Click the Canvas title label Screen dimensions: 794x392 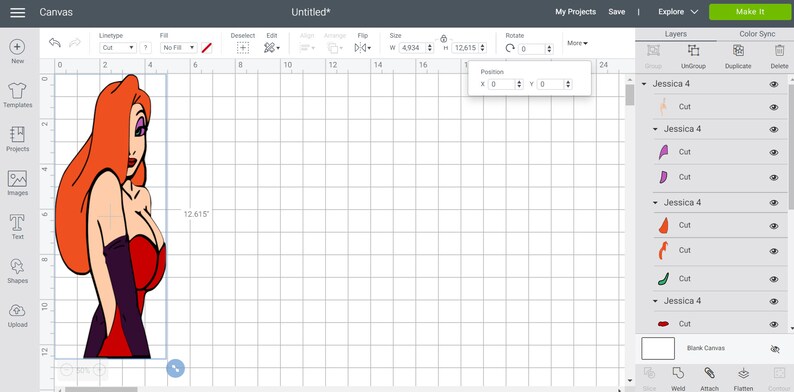(56, 12)
